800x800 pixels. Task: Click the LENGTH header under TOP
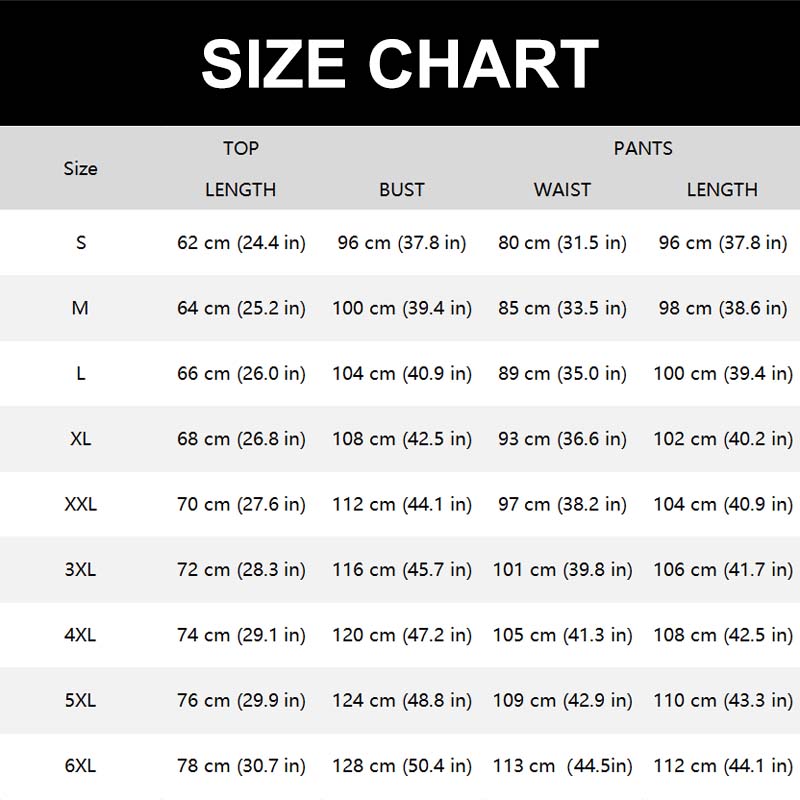click(x=241, y=190)
